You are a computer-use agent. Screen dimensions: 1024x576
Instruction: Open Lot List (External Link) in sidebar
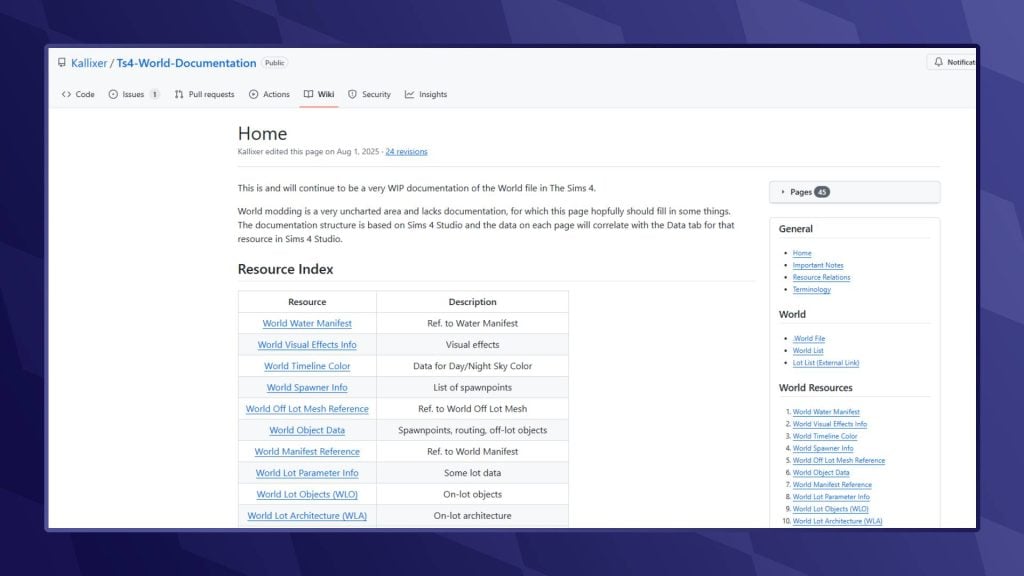(x=826, y=363)
